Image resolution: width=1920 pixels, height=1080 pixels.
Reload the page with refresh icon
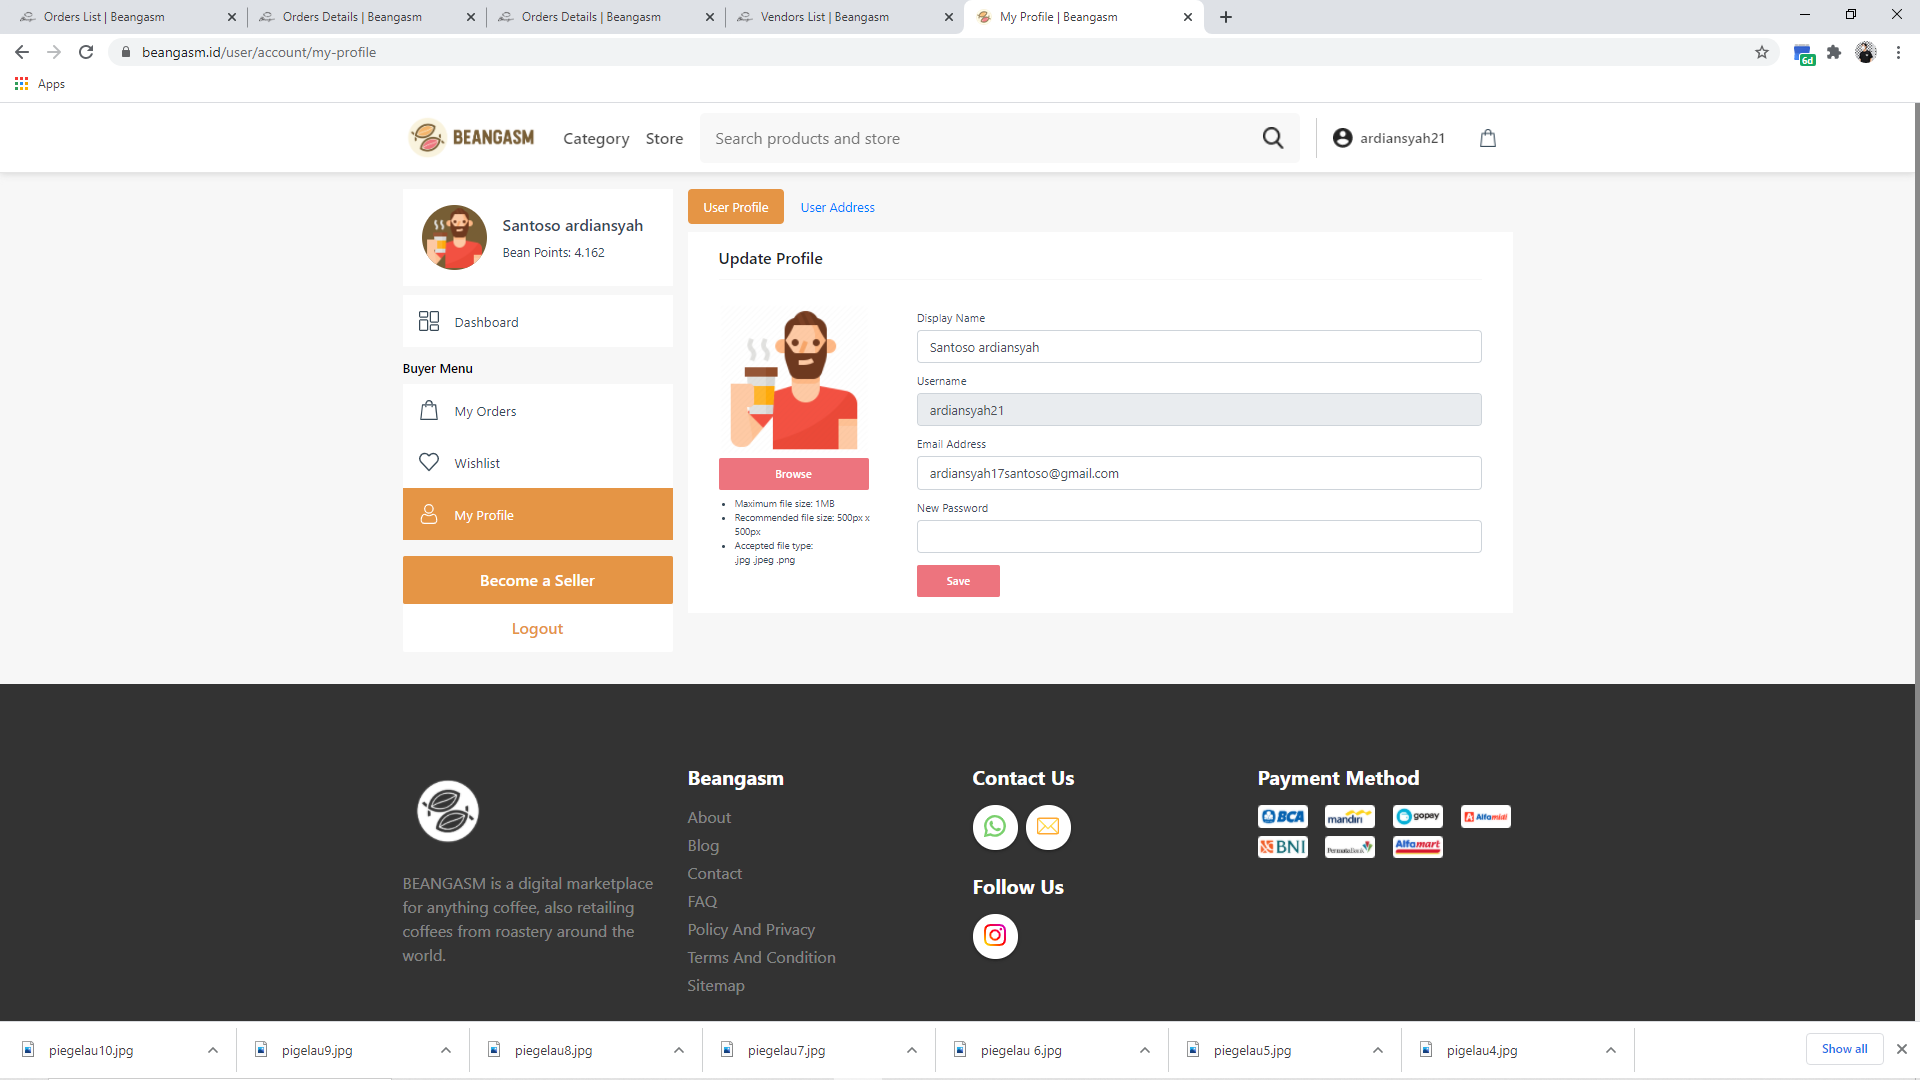click(86, 52)
